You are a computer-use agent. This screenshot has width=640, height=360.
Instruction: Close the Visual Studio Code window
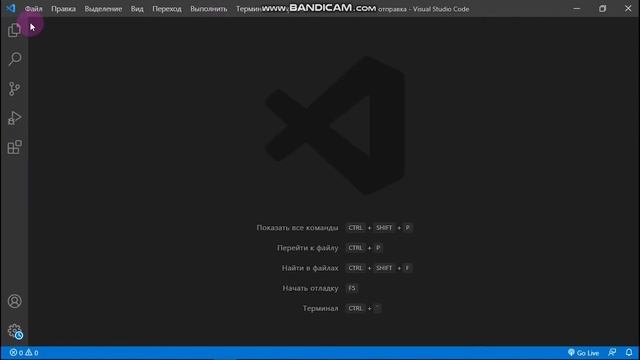628,9
